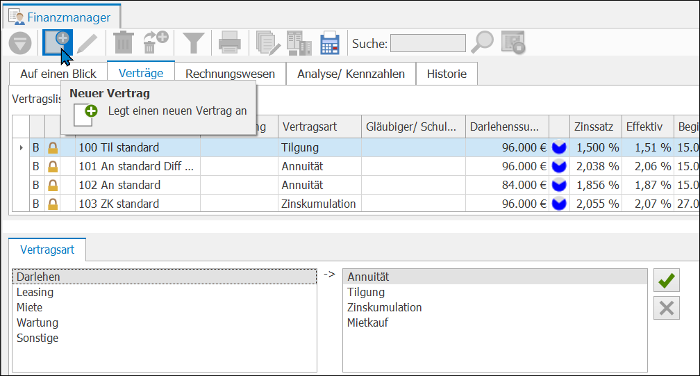Open the Historie tab

(446, 74)
